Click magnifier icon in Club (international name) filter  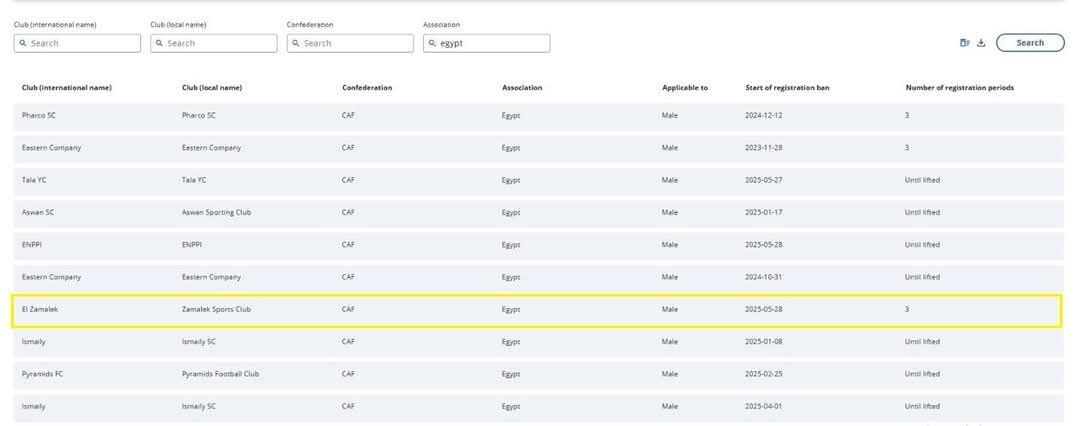pos(22,44)
